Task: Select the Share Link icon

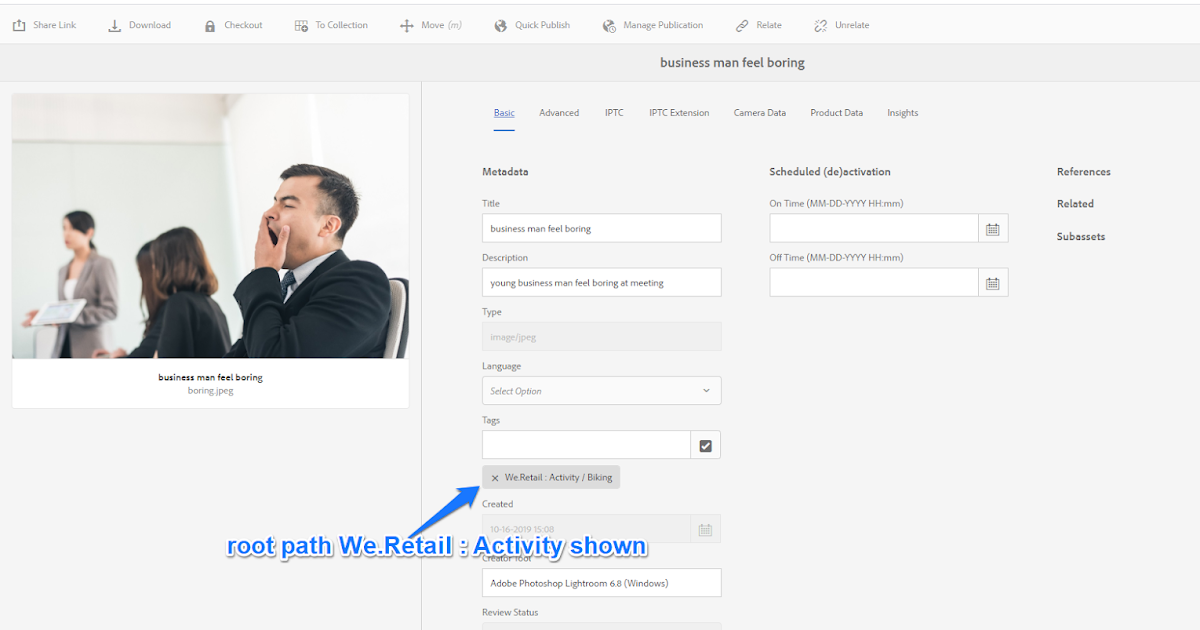Action: pyautogui.click(x=17, y=24)
